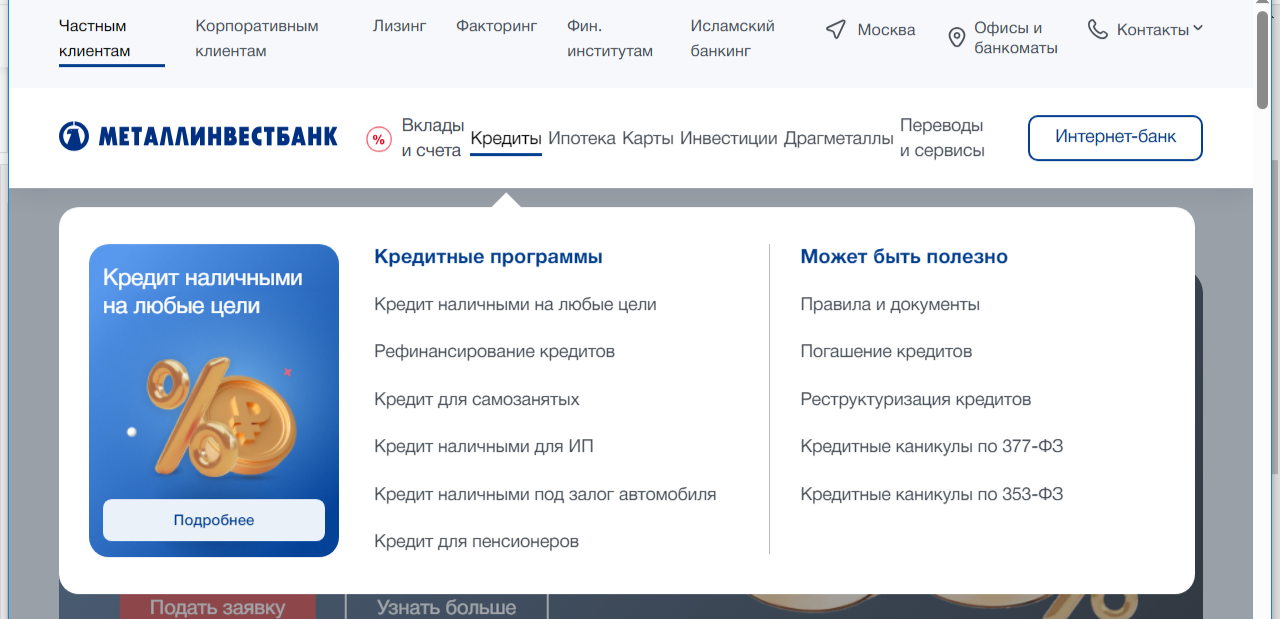The image size is (1280, 619).
Task: Open Кредит для самозанятых link
Action: [476, 399]
